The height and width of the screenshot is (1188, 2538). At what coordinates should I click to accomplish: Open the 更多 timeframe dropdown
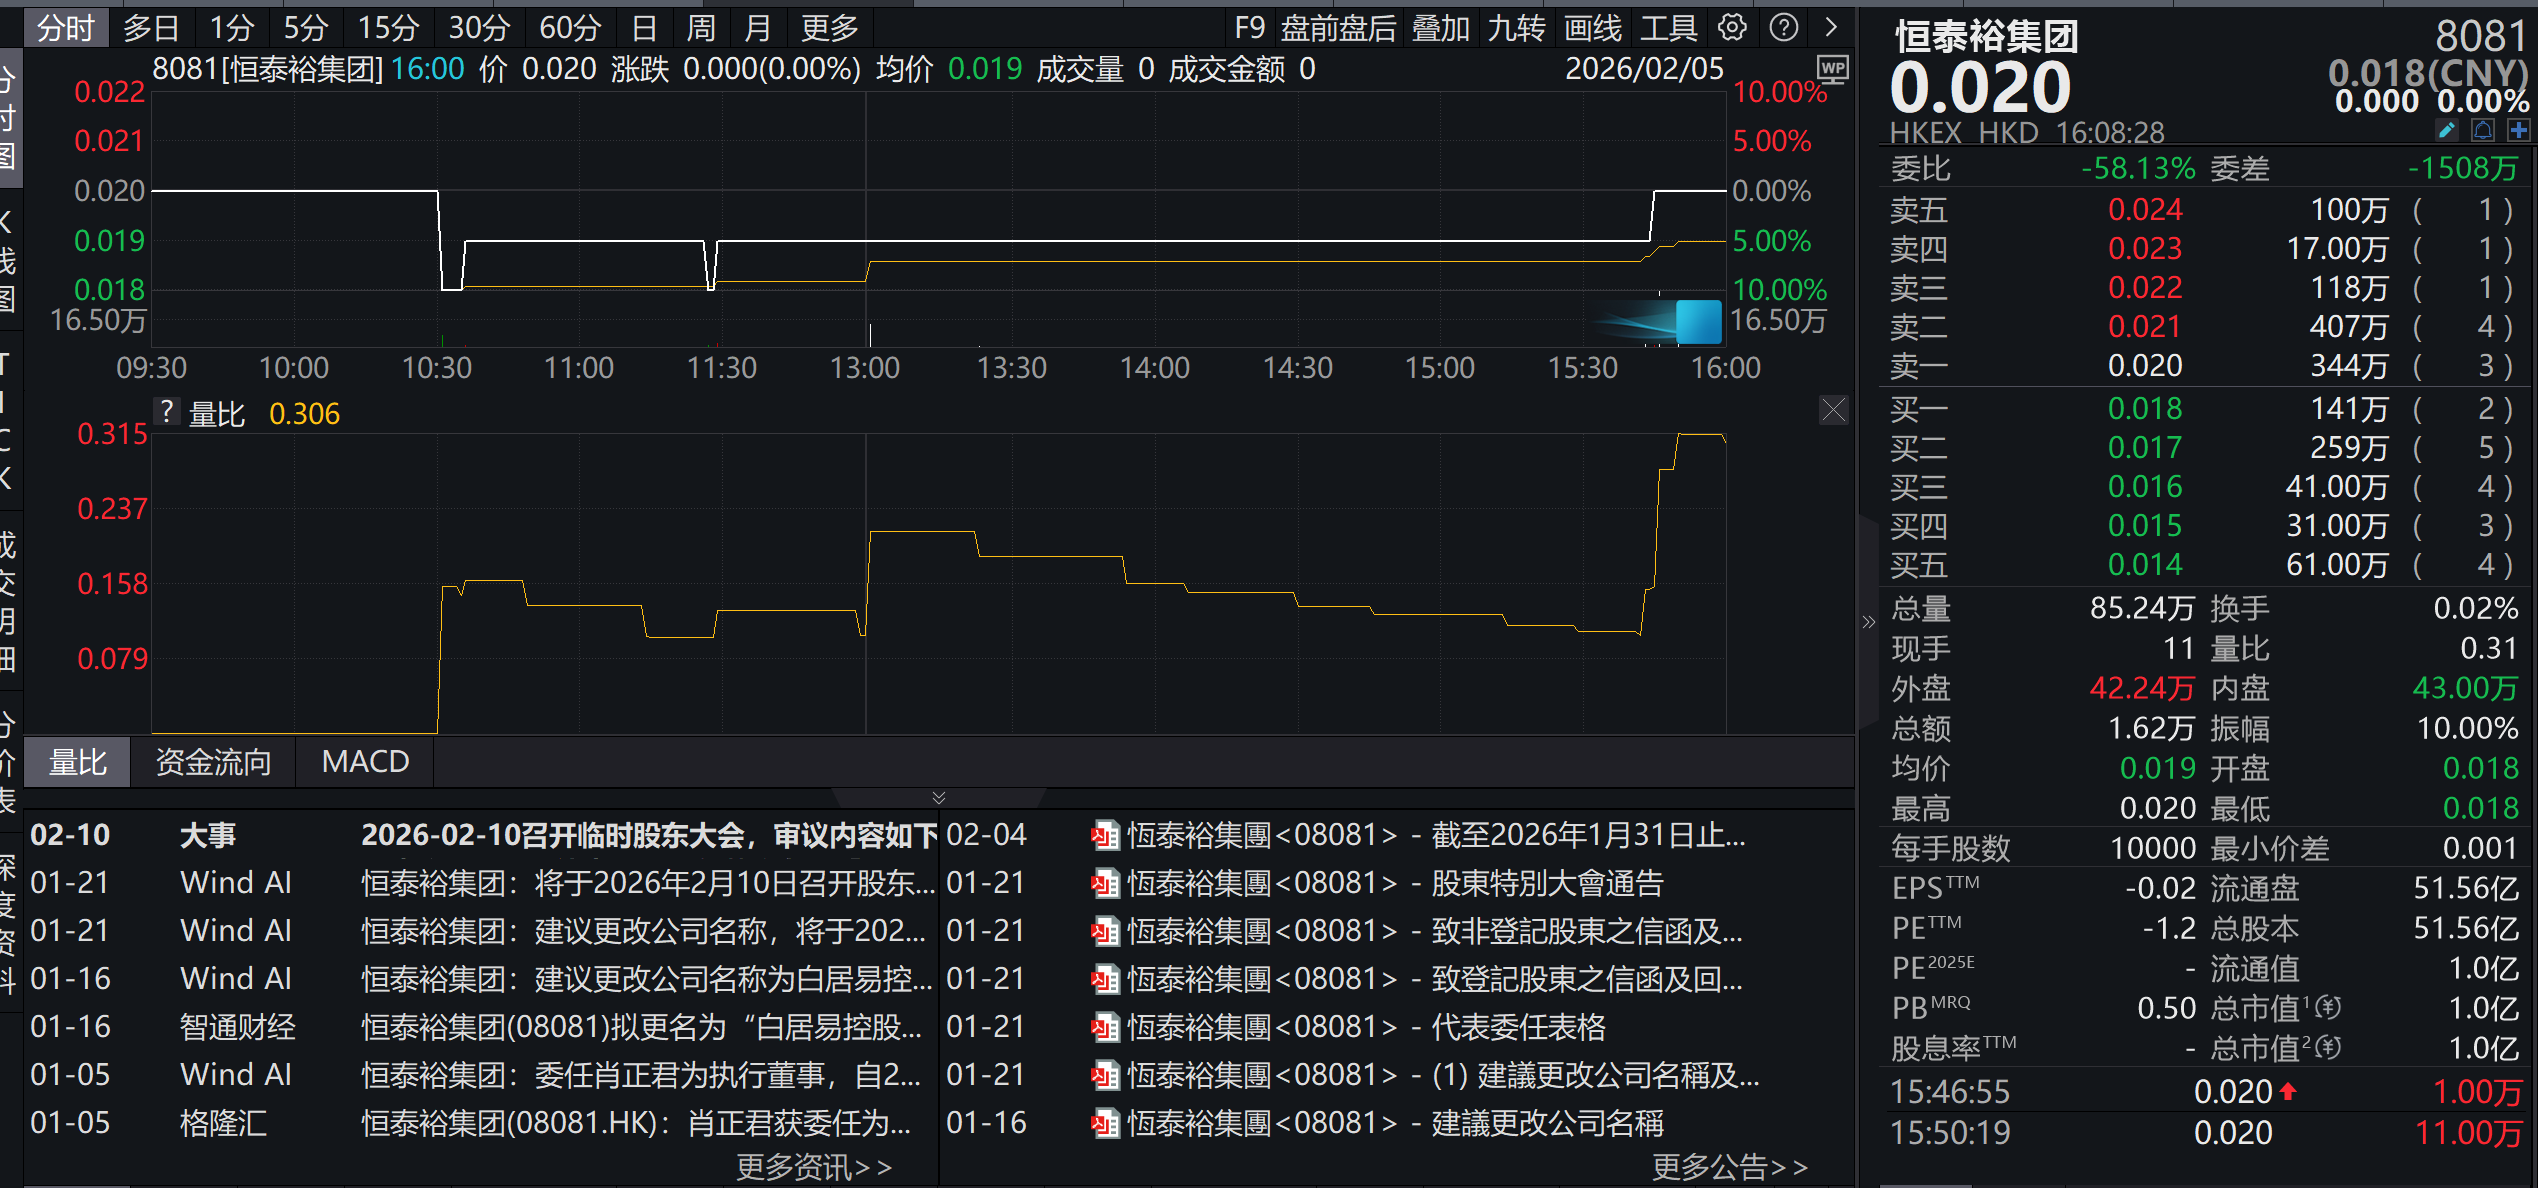(829, 28)
